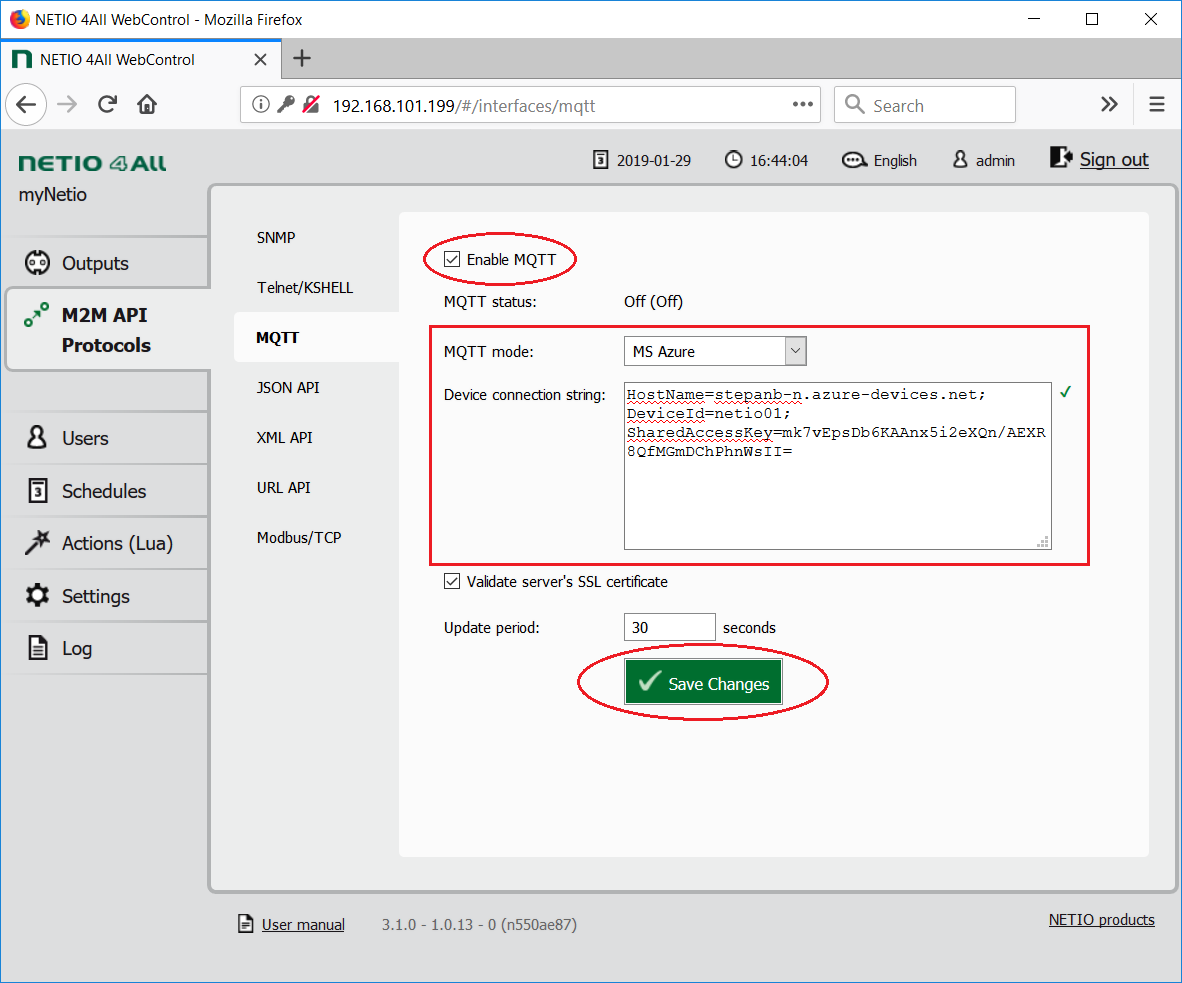Switch to the Modbus/TCP tab

tap(299, 537)
